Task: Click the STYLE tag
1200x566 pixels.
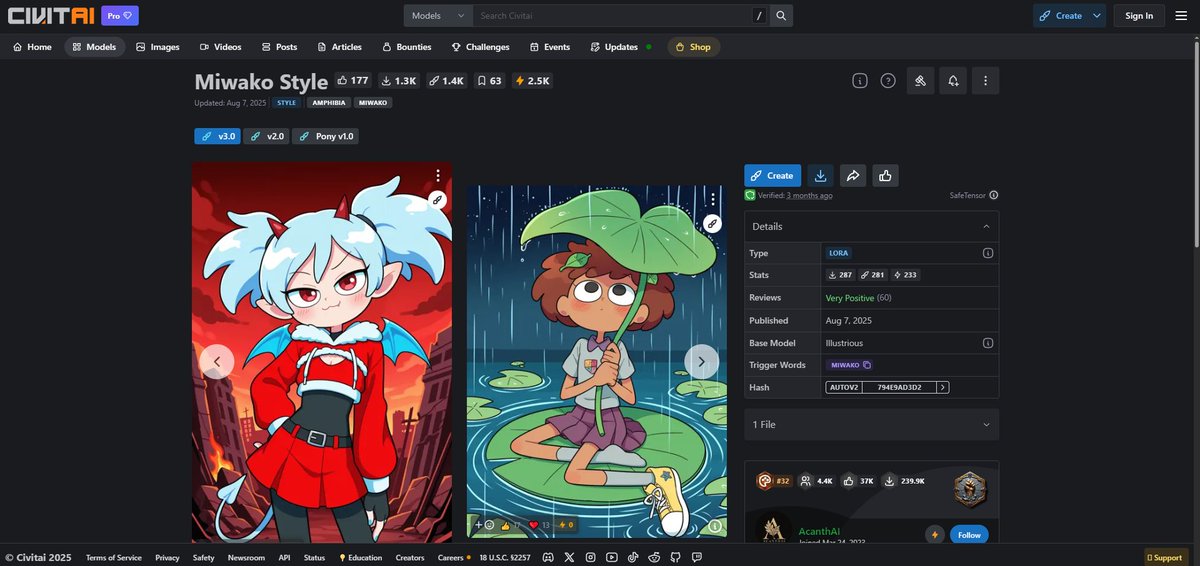Action: tap(287, 103)
